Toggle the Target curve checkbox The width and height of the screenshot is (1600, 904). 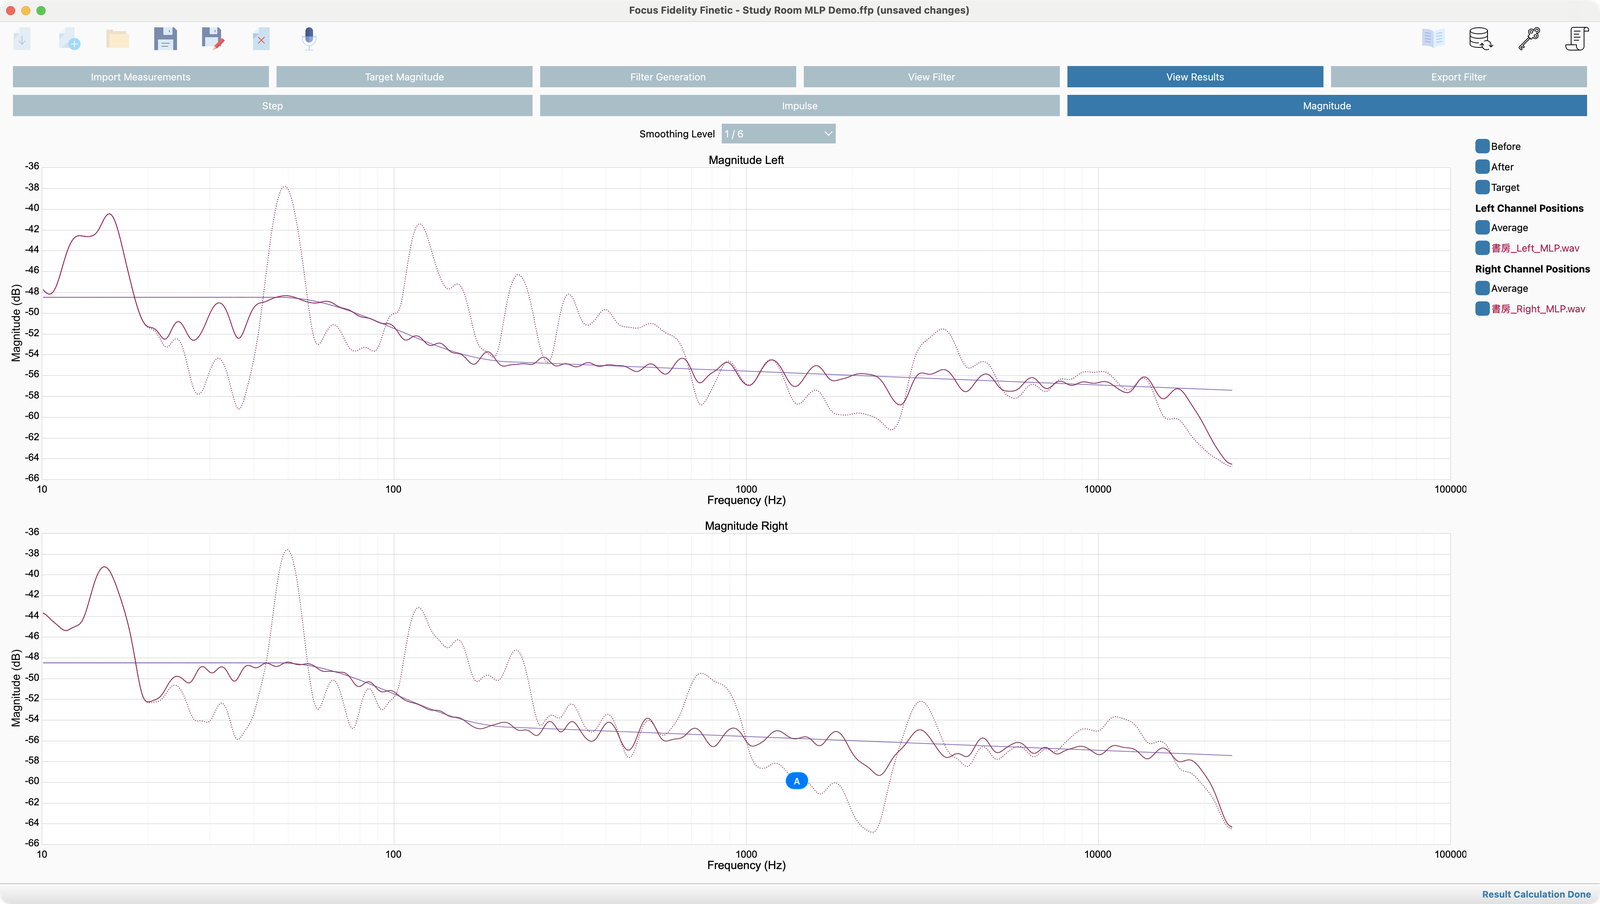tap(1483, 187)
